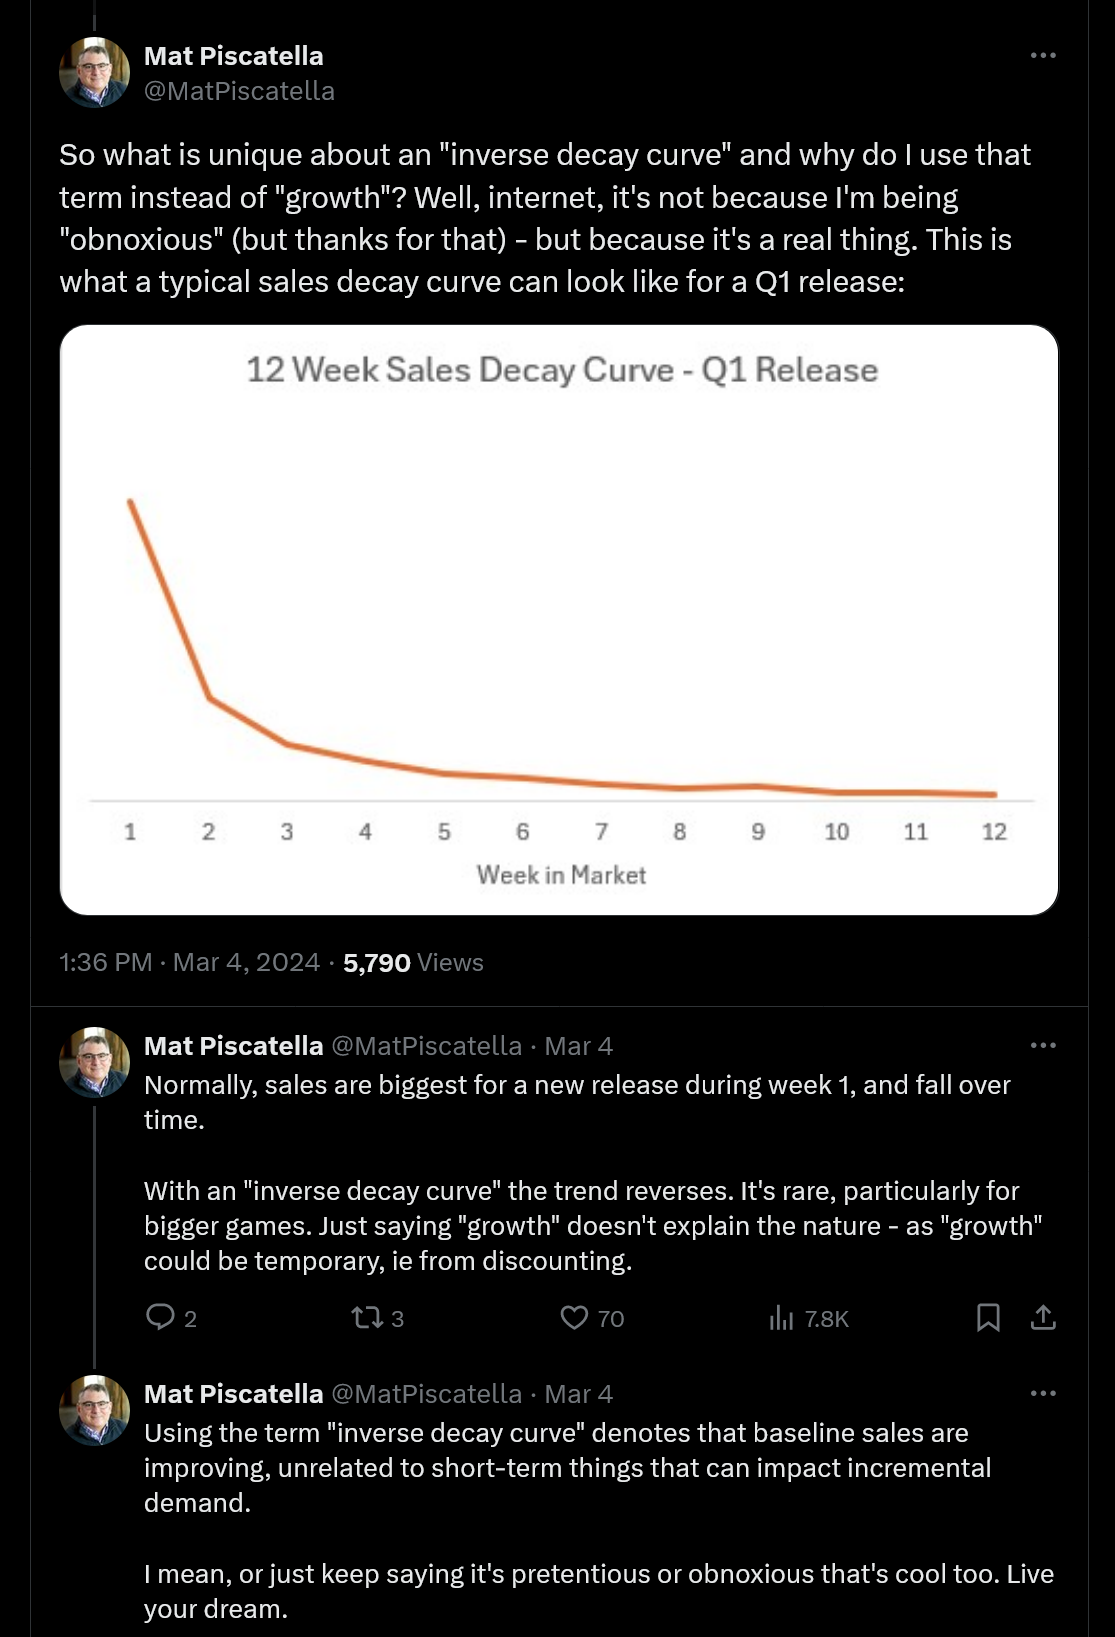This screenshot has height=1637, width=1115.
Task: Repost the "Normally, sales are biggest" reply
Action: pyautogui.click(x=368, y=1317)
